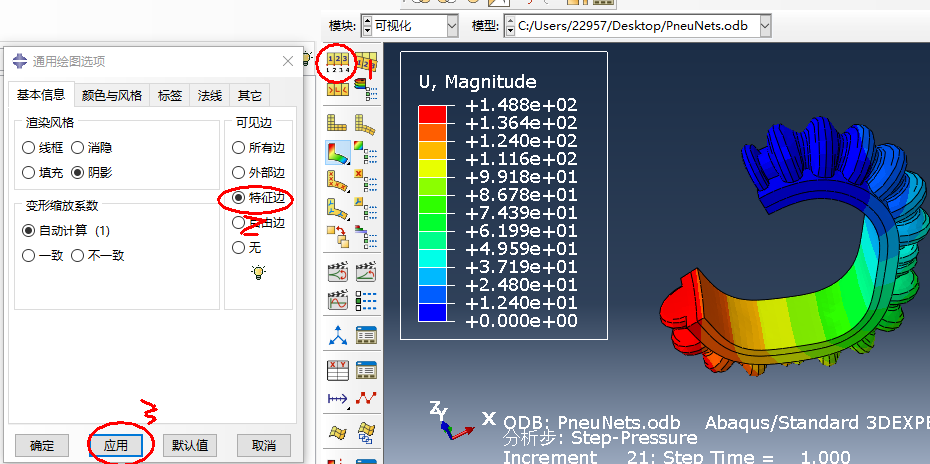
Task: Select the 线框 render style radio button
Action: coord(30,147)
